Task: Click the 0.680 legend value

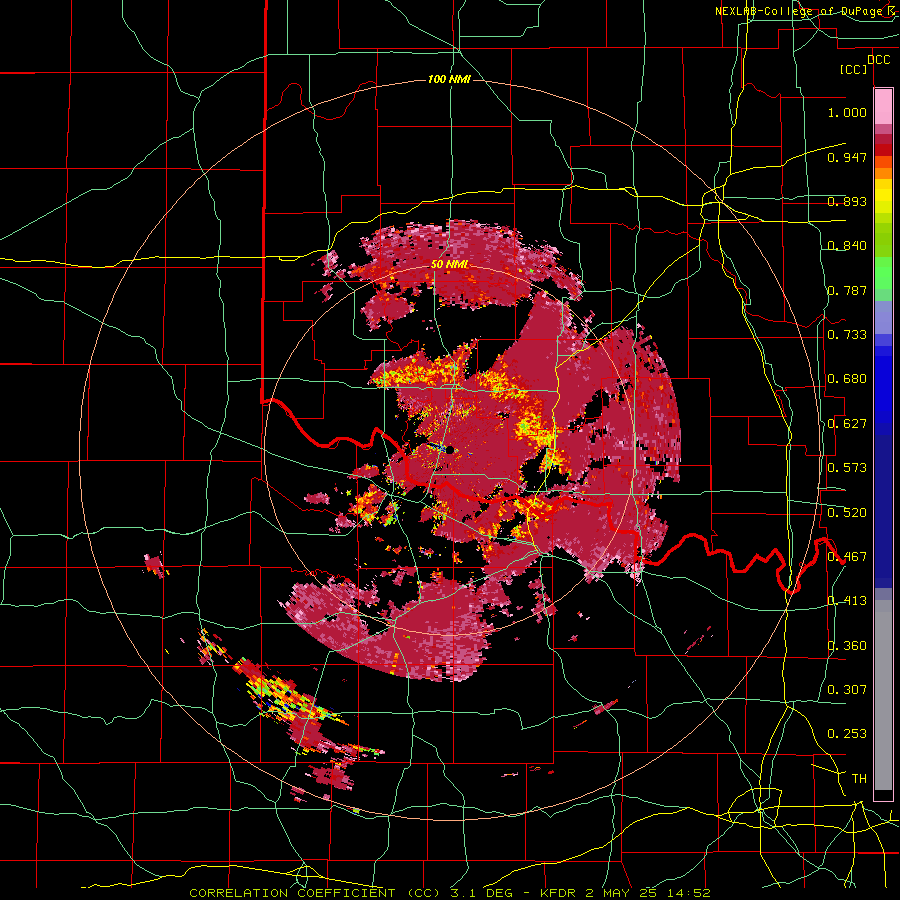Action: pos(847,379)
